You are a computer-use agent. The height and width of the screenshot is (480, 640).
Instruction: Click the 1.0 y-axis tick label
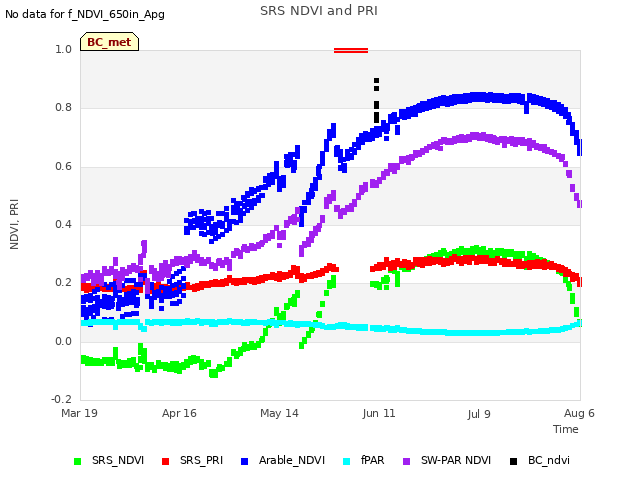(x=63, y=49)
